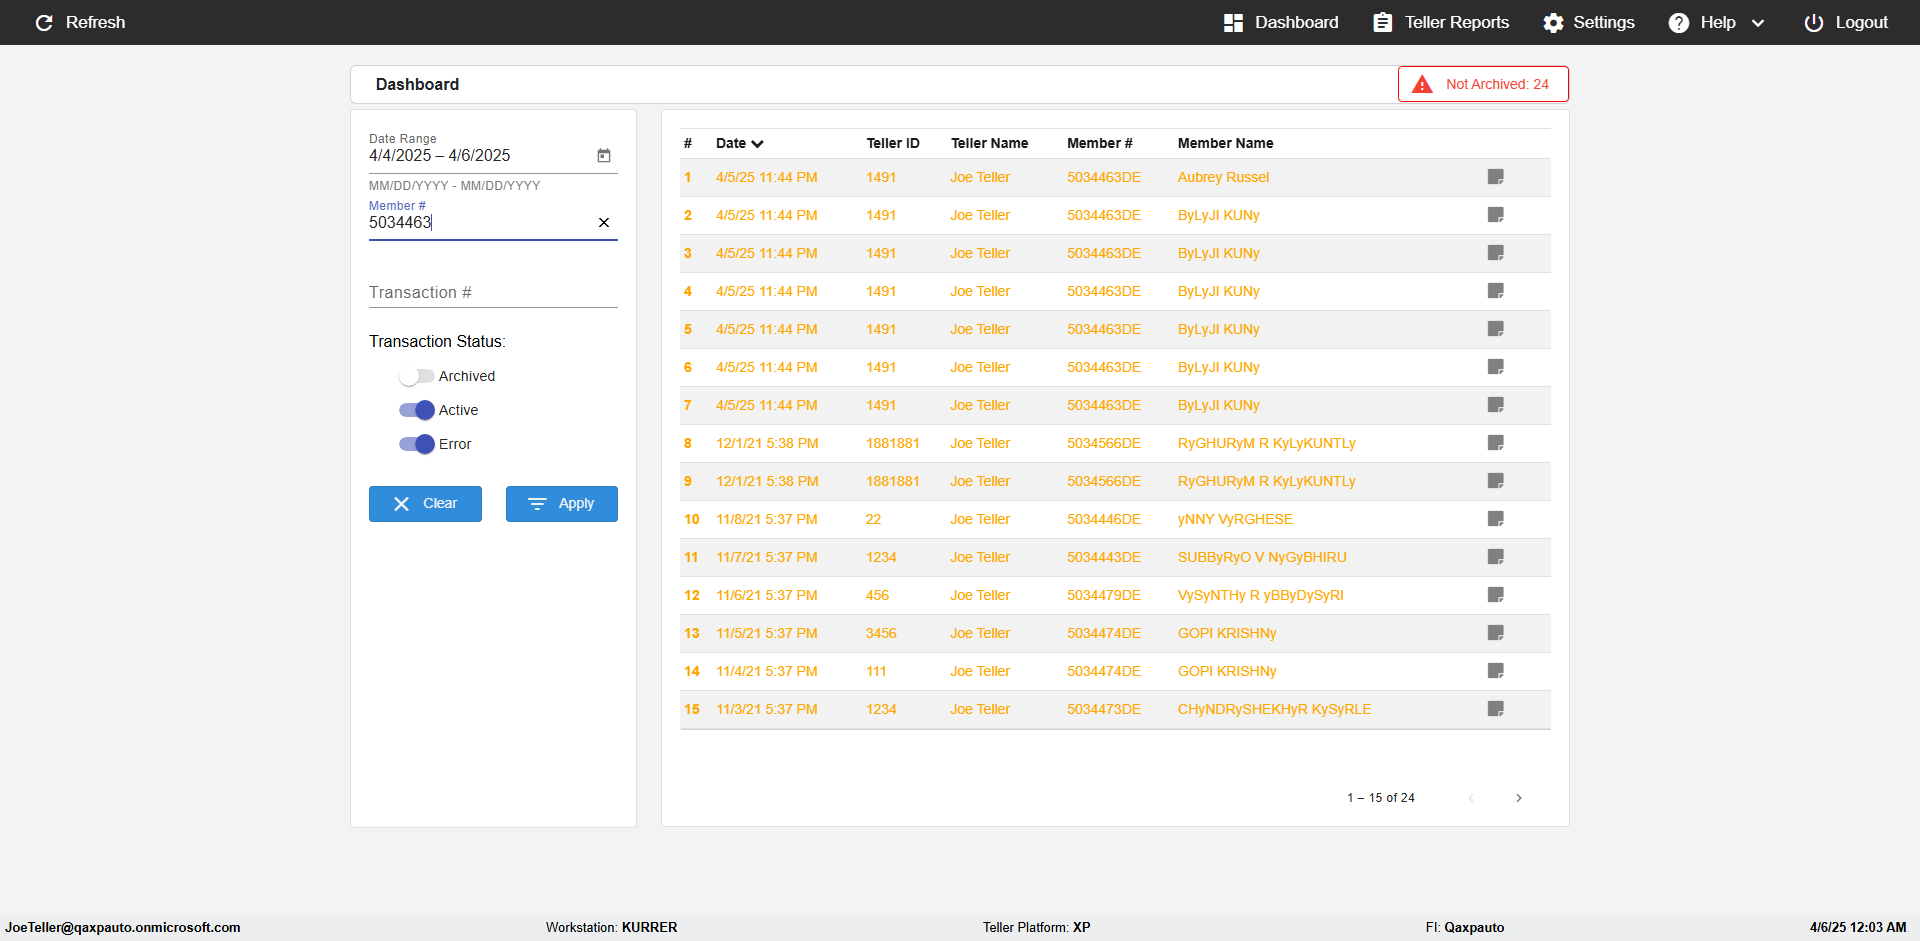
Task: Open note icon for row 8 transaction
Action: 1495,443
